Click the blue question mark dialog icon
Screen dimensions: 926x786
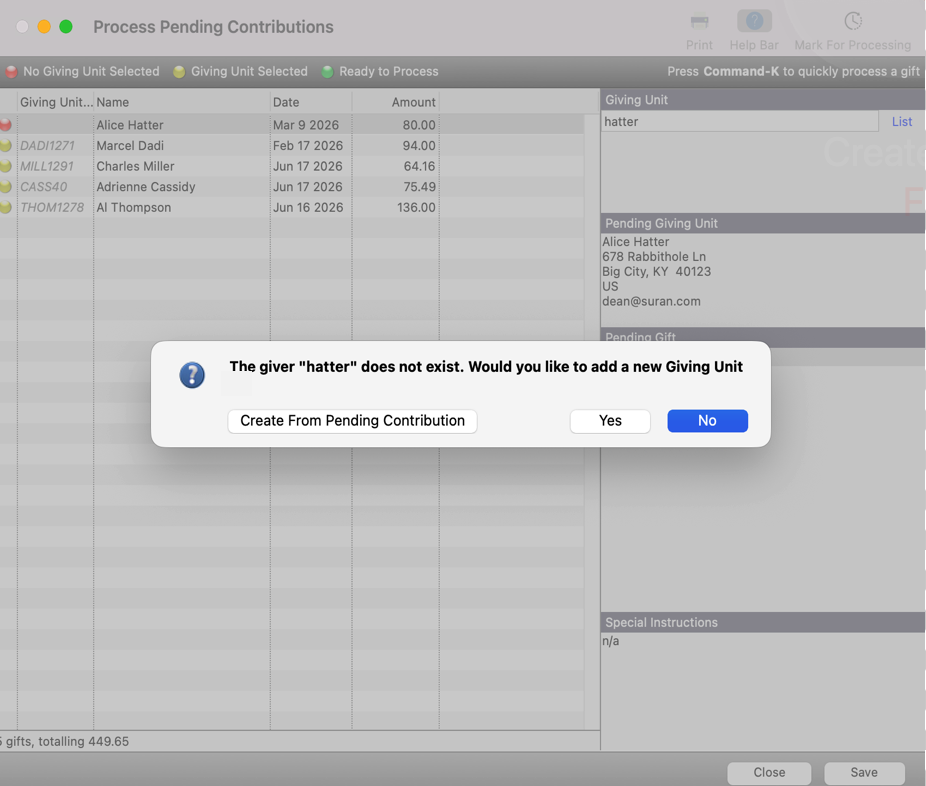point(192,375)
